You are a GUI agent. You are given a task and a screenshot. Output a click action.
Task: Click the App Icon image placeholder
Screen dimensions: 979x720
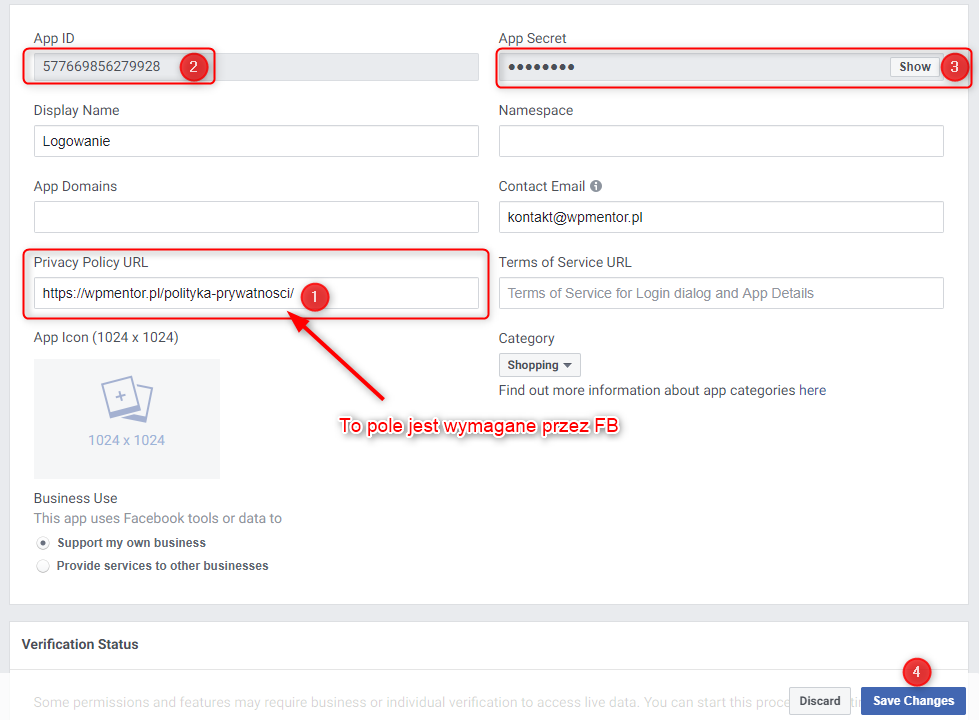pyautogui.click(x=126, y=418)
